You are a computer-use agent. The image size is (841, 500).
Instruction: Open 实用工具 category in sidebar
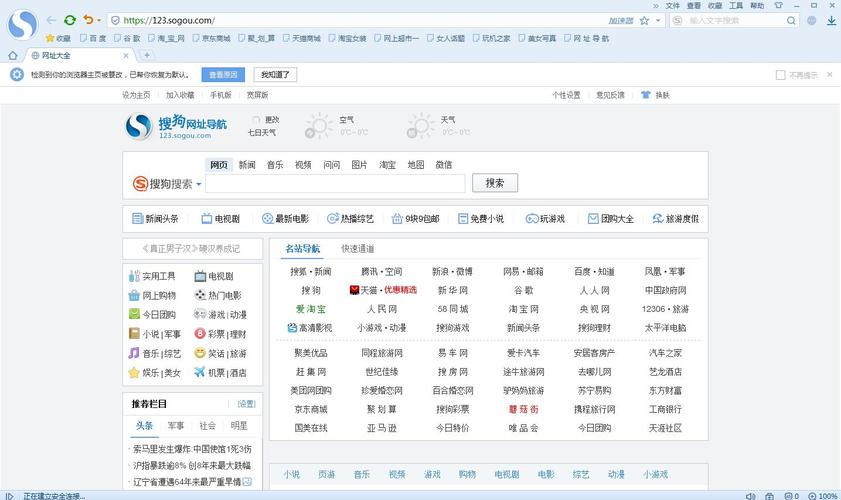[152, 276]
